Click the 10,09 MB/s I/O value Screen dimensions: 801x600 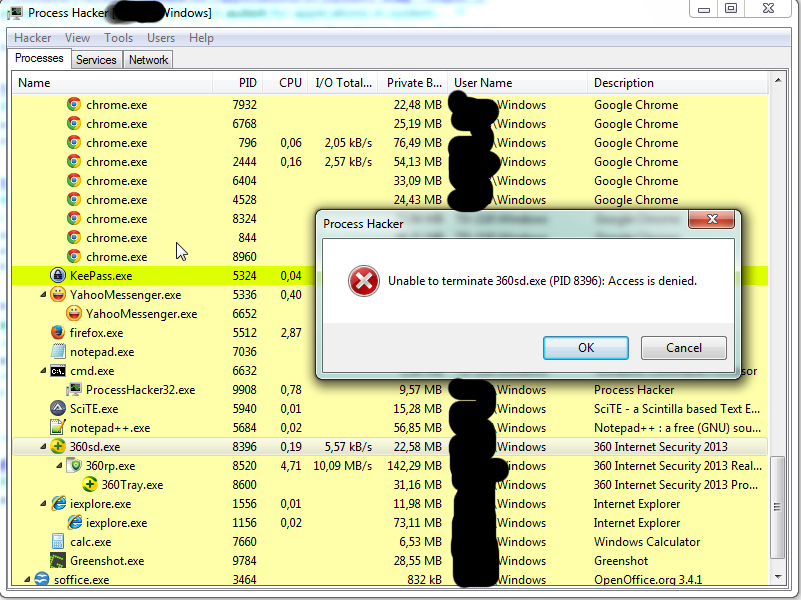coord(342,466)
